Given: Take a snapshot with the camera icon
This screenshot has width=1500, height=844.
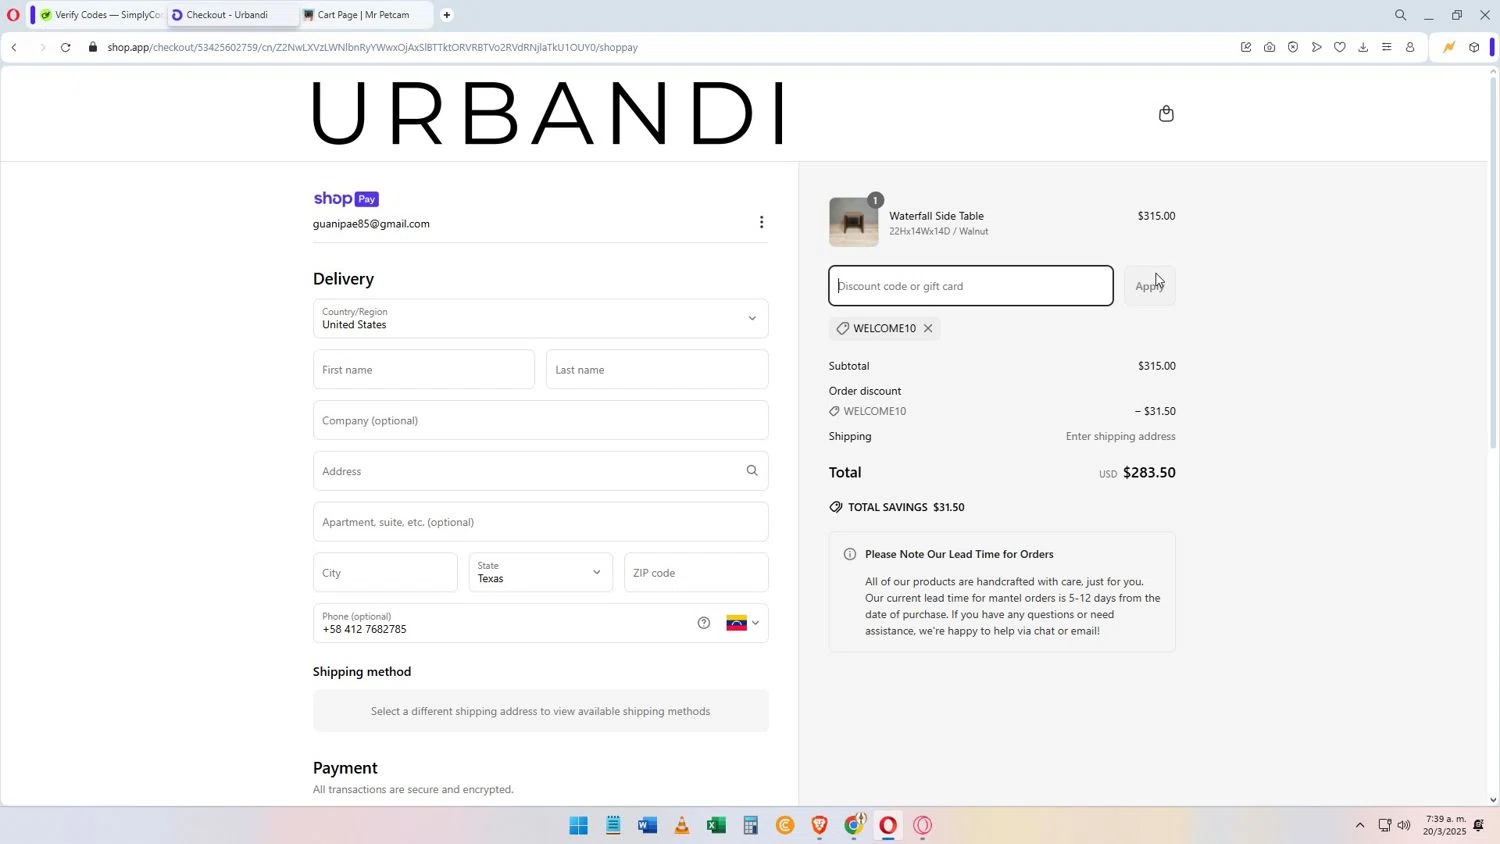Looking at the screenshot, I should tap(1269, 47).
